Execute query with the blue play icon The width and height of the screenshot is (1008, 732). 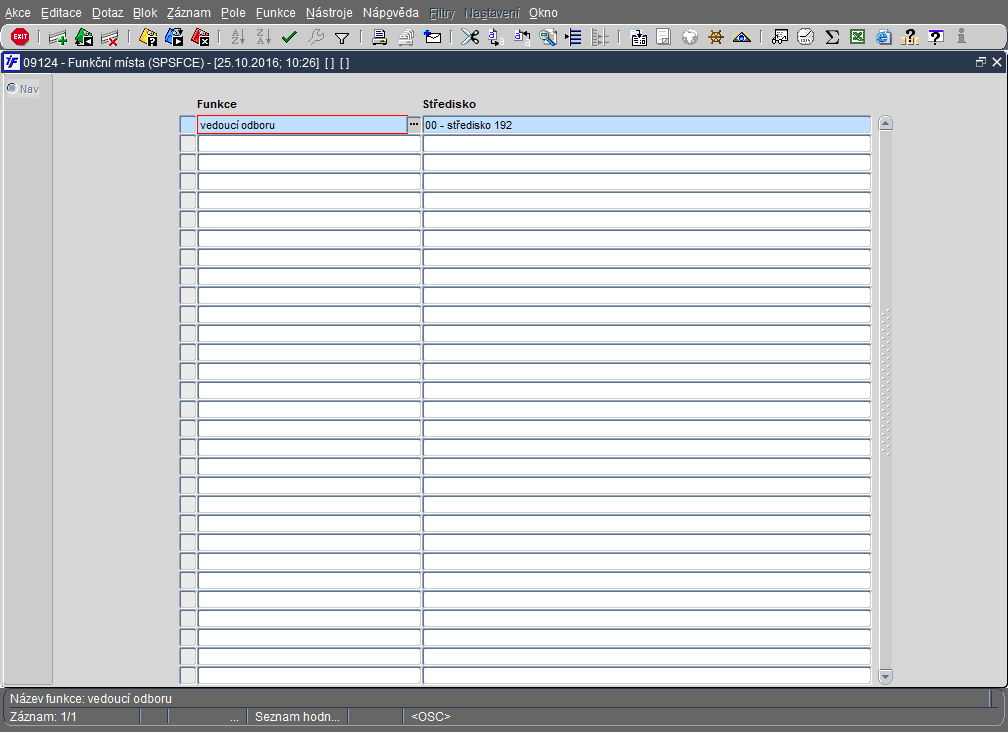174,37
